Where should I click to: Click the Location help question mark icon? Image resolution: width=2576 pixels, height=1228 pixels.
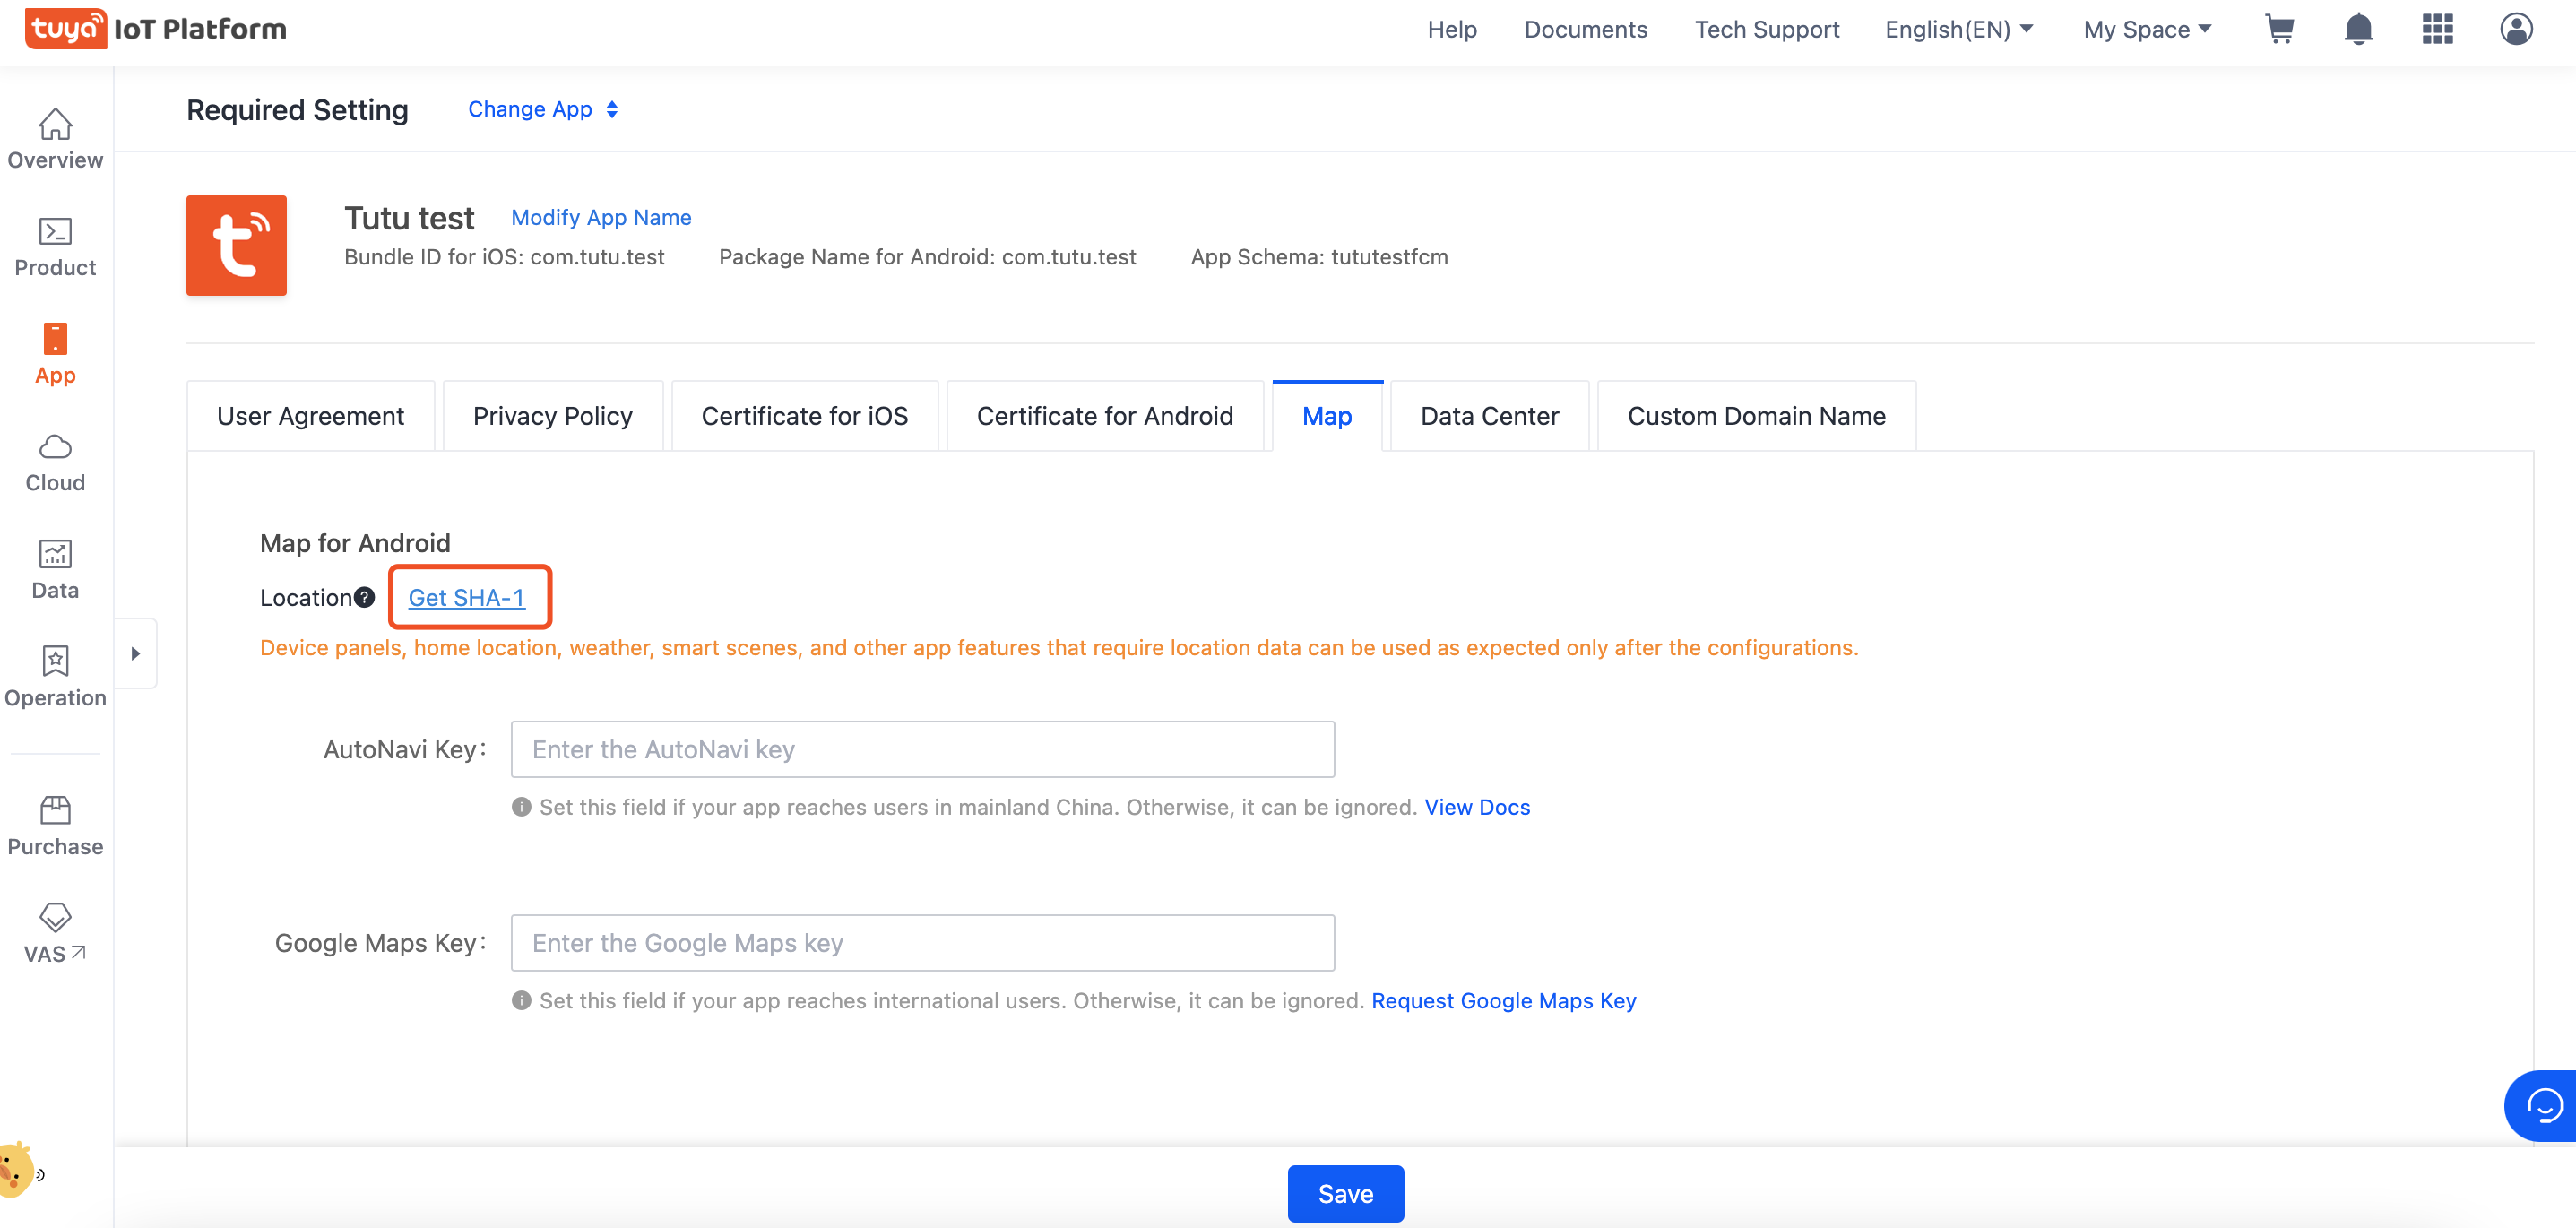coord(365,597)
